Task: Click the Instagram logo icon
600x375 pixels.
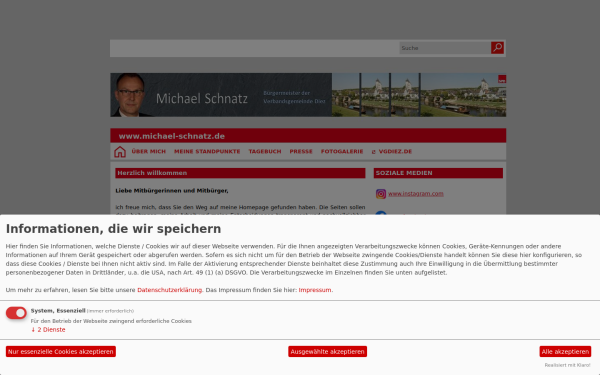Action: pyautogui.click(x=381, y=194)
